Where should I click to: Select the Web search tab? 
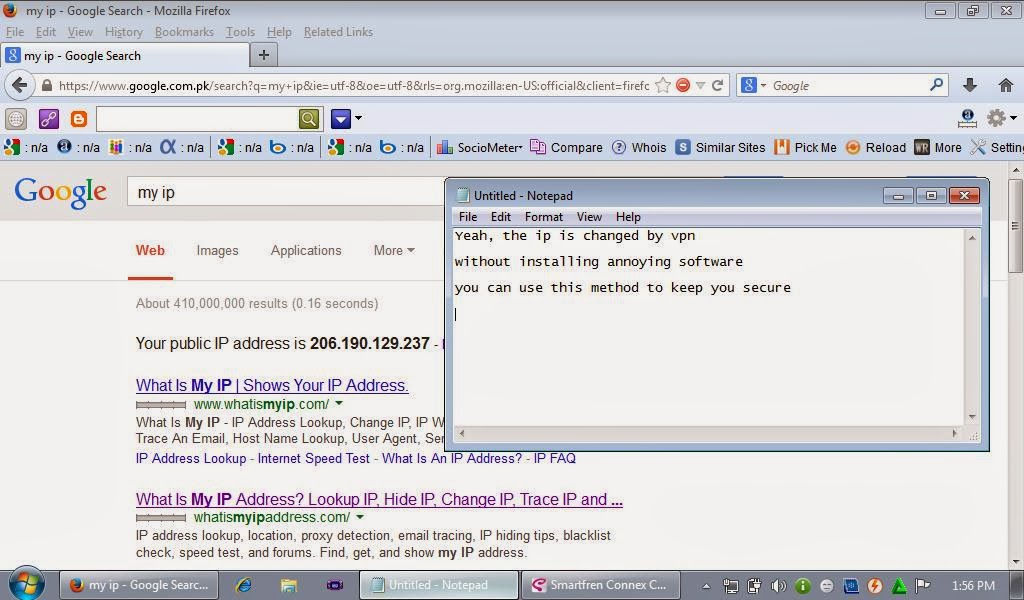pyautogui.click(x=150, y=251)
